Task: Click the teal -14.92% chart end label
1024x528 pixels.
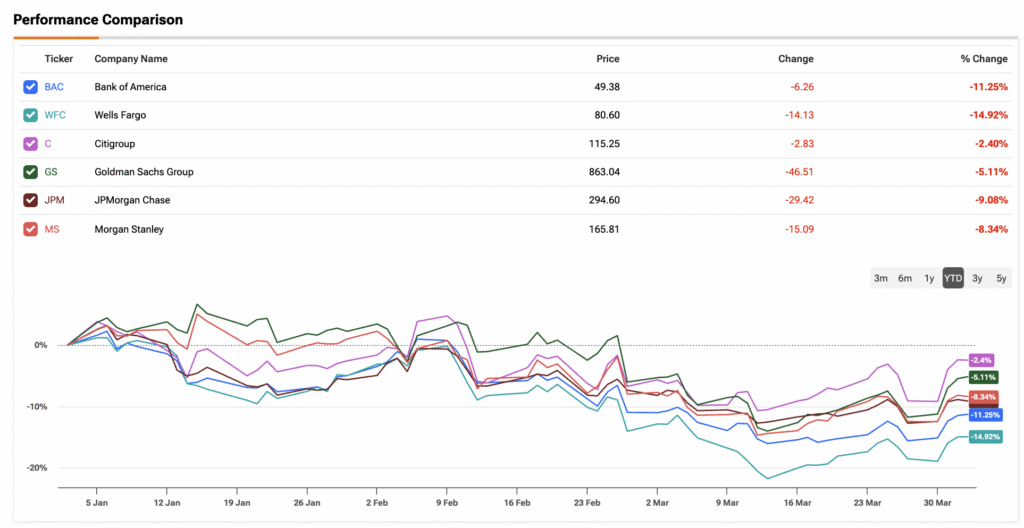Action: (x=985, y=437)
